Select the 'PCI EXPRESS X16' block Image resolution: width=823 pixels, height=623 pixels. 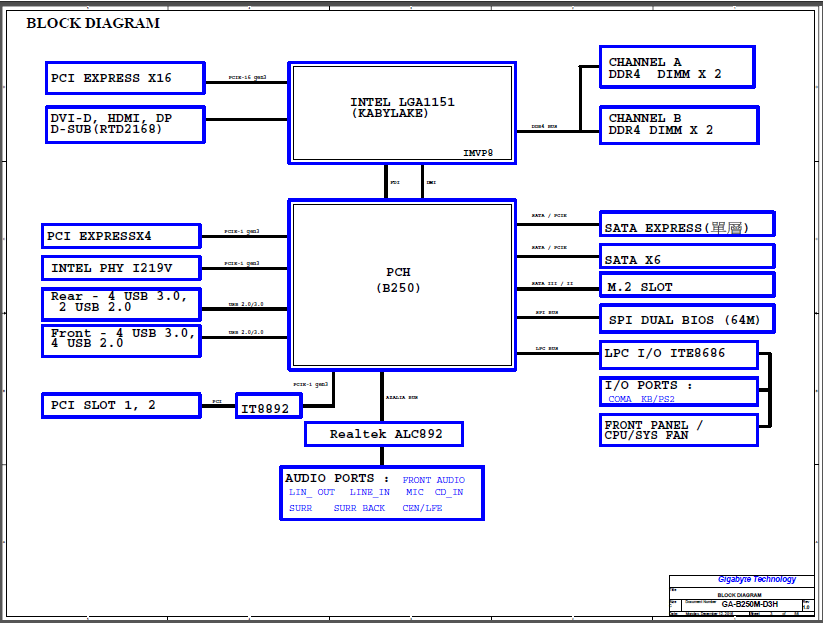[x=125, y=78]
